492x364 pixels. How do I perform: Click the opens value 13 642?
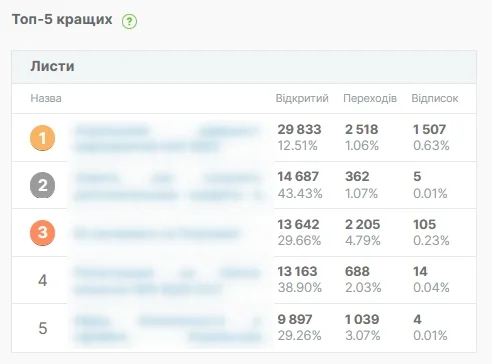[x=298, y=224]
